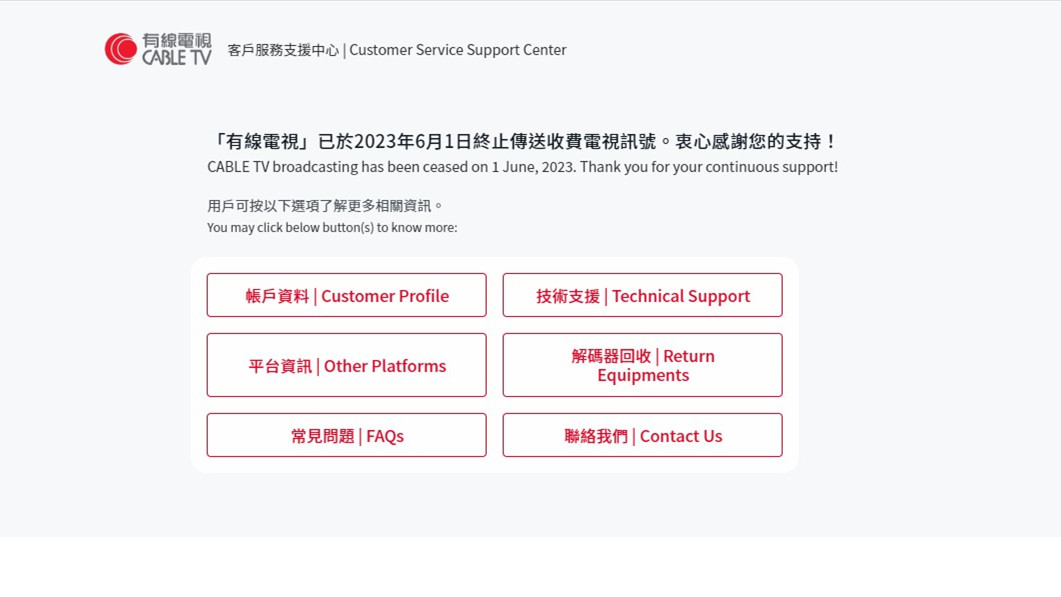This screenshot has width=1061, height=597.
Task: Click the 用戶可按以下選項 instruction line
Action: pyautogui.click(x=325, y=206)
